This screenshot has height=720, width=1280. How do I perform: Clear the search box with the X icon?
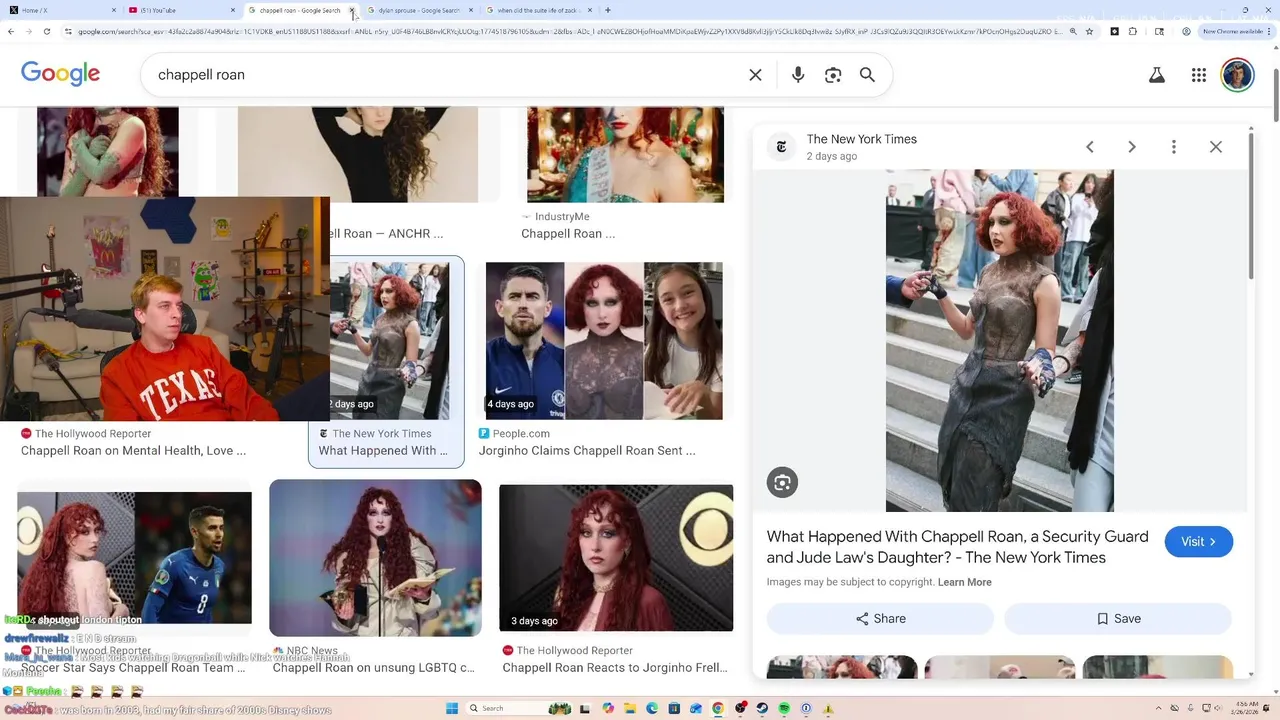[x=755, y=75]
